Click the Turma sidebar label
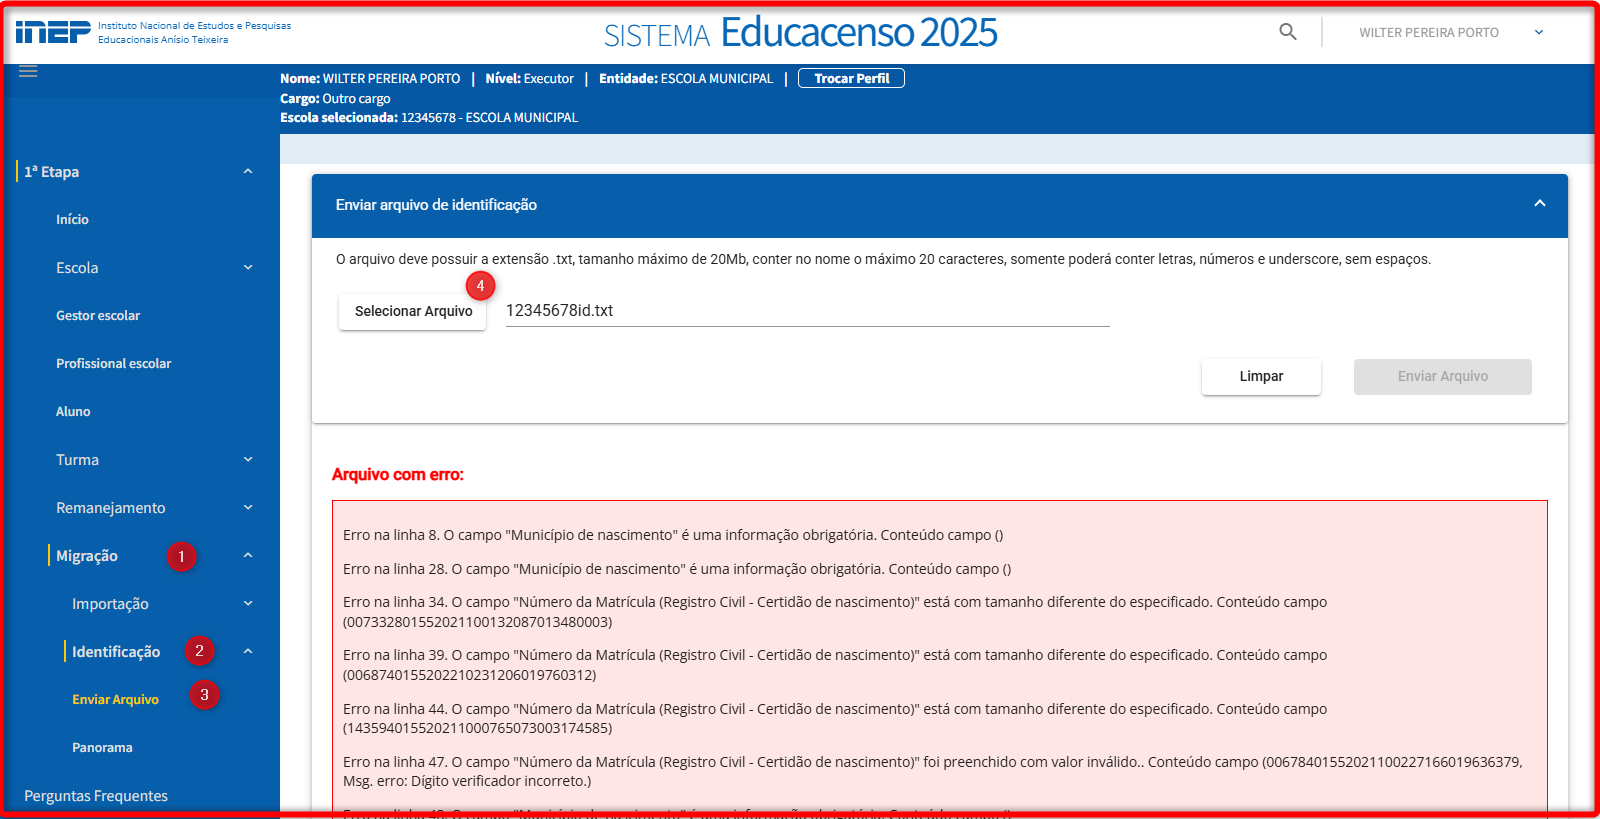Image resolution: width=1600 pixels, height=819 pixels. coord(77,460)
